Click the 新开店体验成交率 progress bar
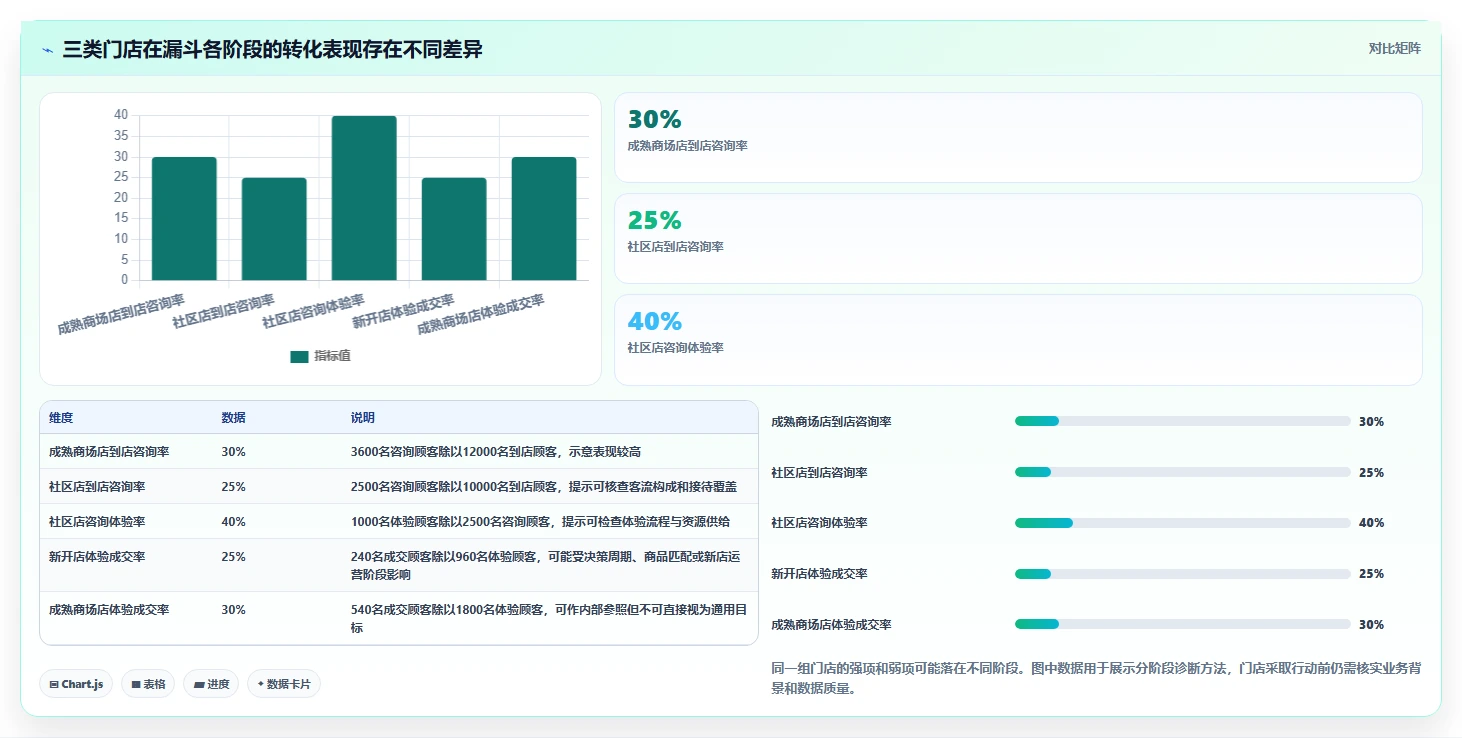 tap(1183, 574)
